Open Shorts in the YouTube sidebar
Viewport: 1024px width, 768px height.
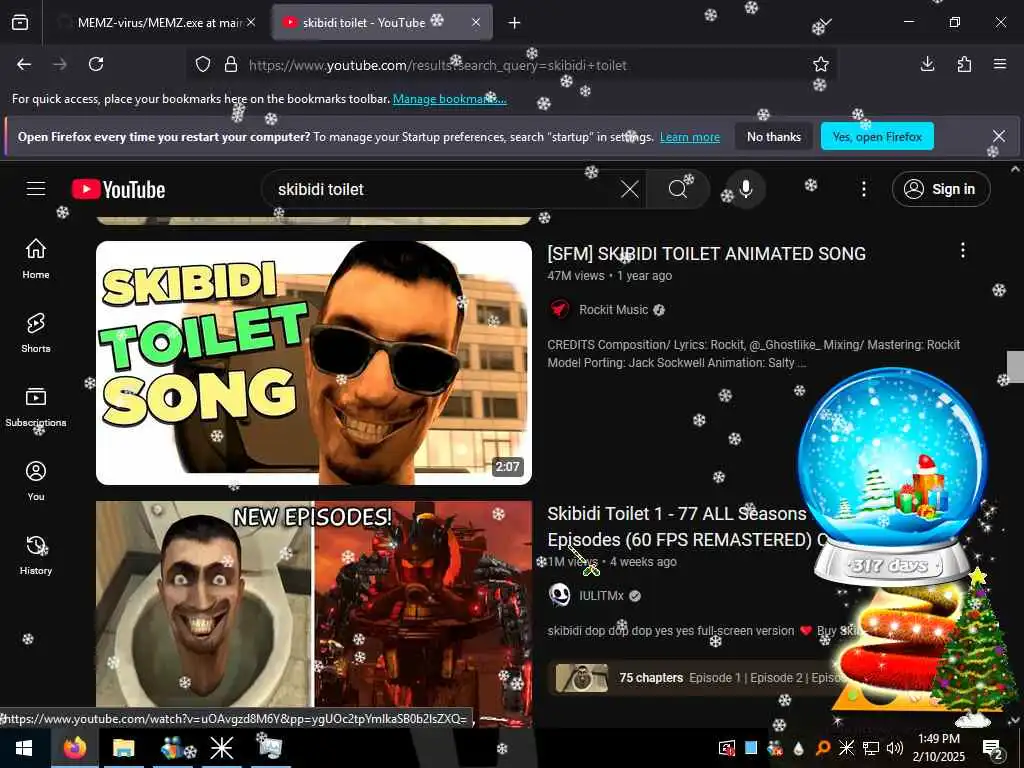coord(36,332)
